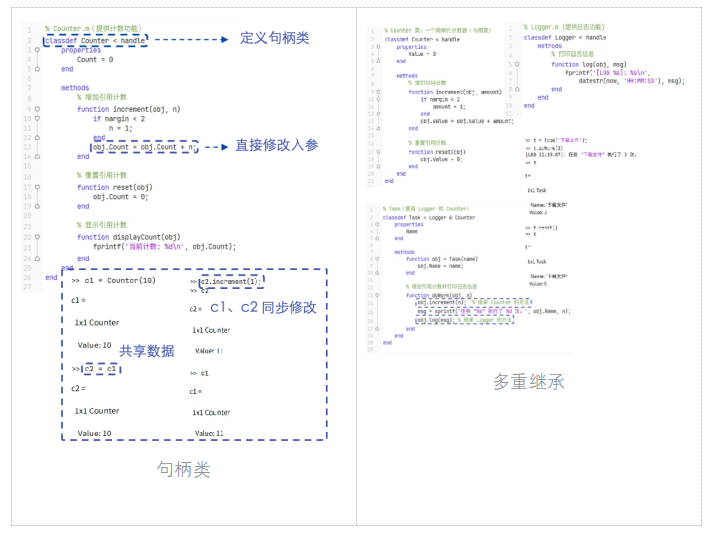
Task: Collapse the properties block fold marker in Counter.m
Action: (37, 50)
